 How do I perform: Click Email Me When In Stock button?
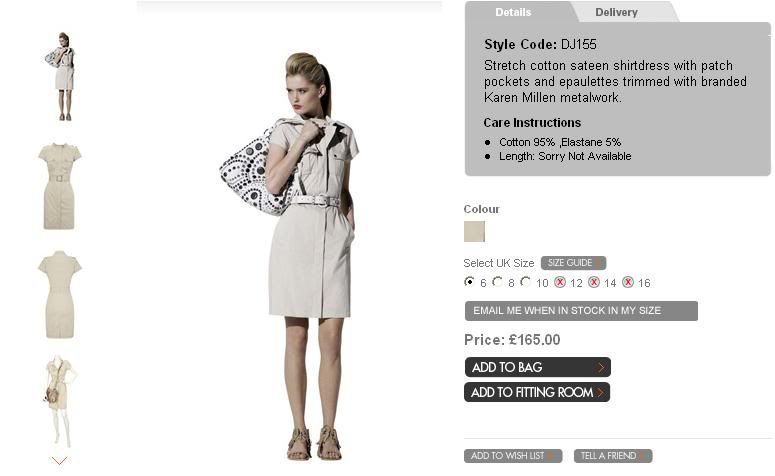click(x=581, y=311)
